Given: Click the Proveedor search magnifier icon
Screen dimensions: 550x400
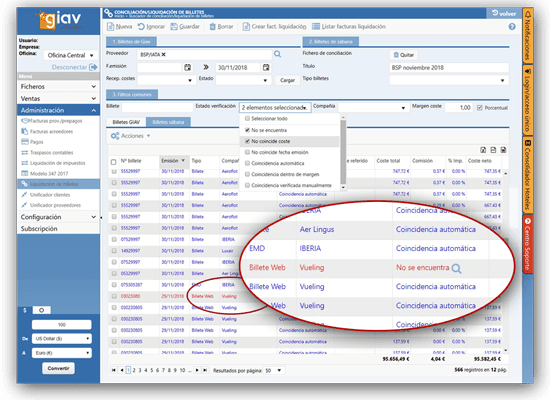Looking at the screenshot, I should click(x=277, y=54).
